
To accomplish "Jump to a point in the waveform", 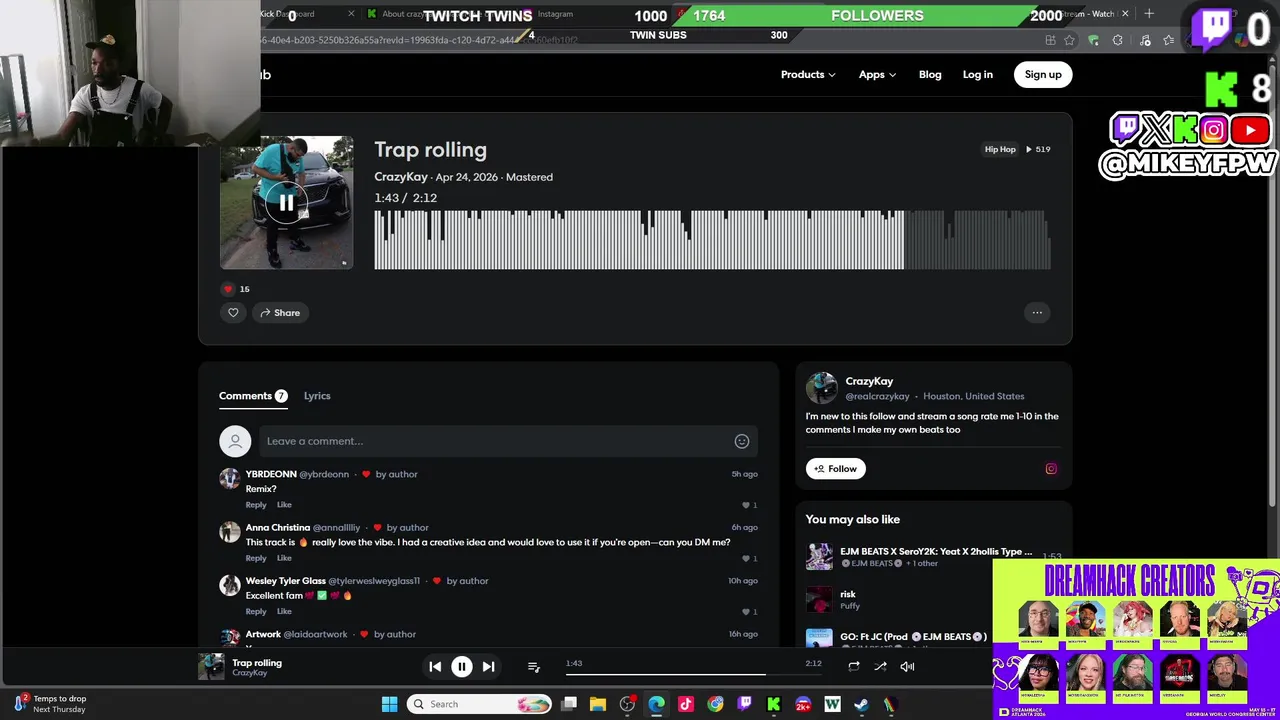I will [x=712, y=240].
